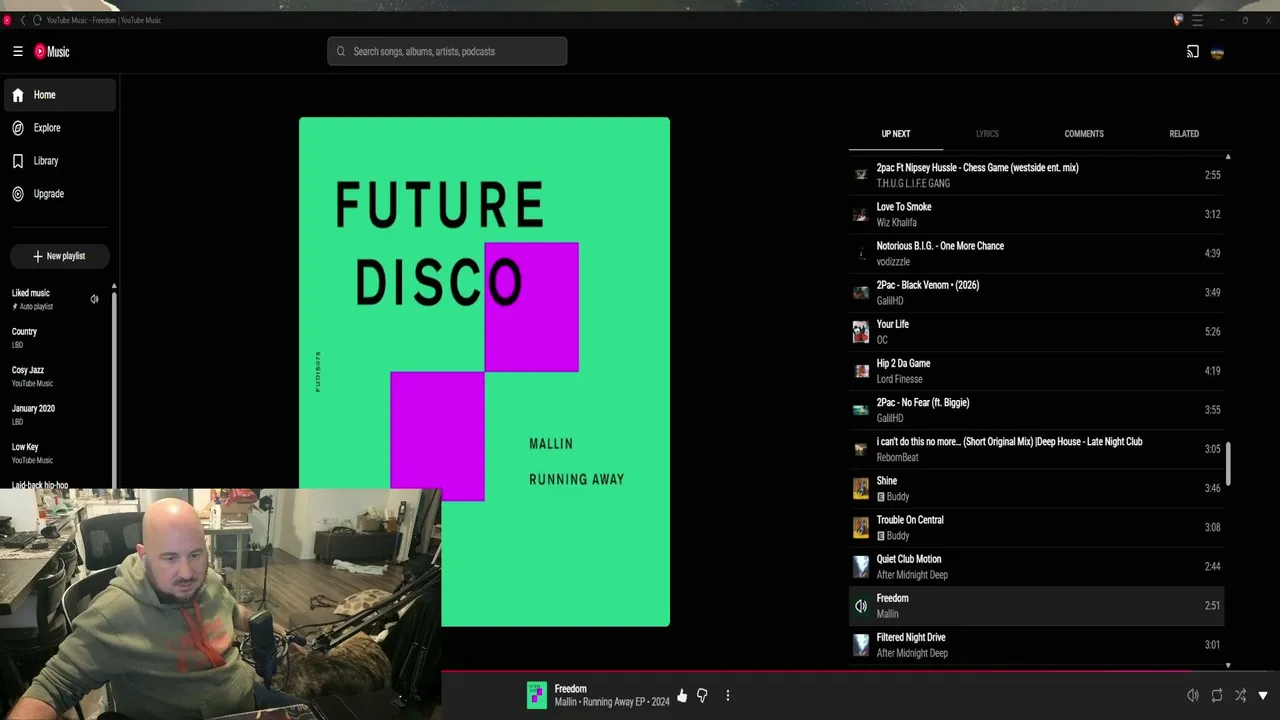The image size is (1280, 720).
Task: Click the Your Life track thumbnail
Action: [x=861, y=332]
